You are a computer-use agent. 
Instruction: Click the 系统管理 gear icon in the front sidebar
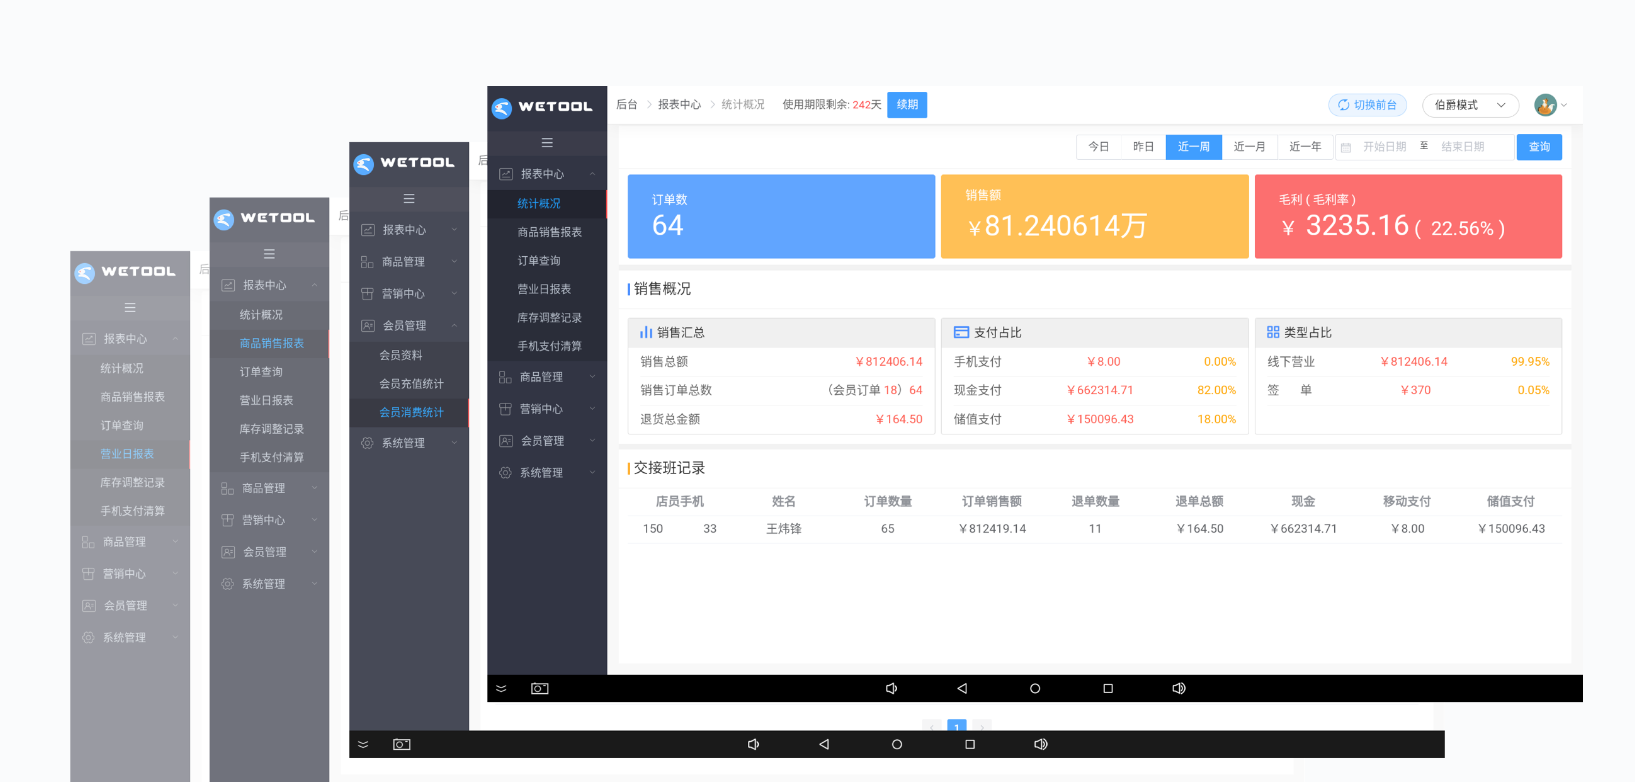(x=506, y=473)
